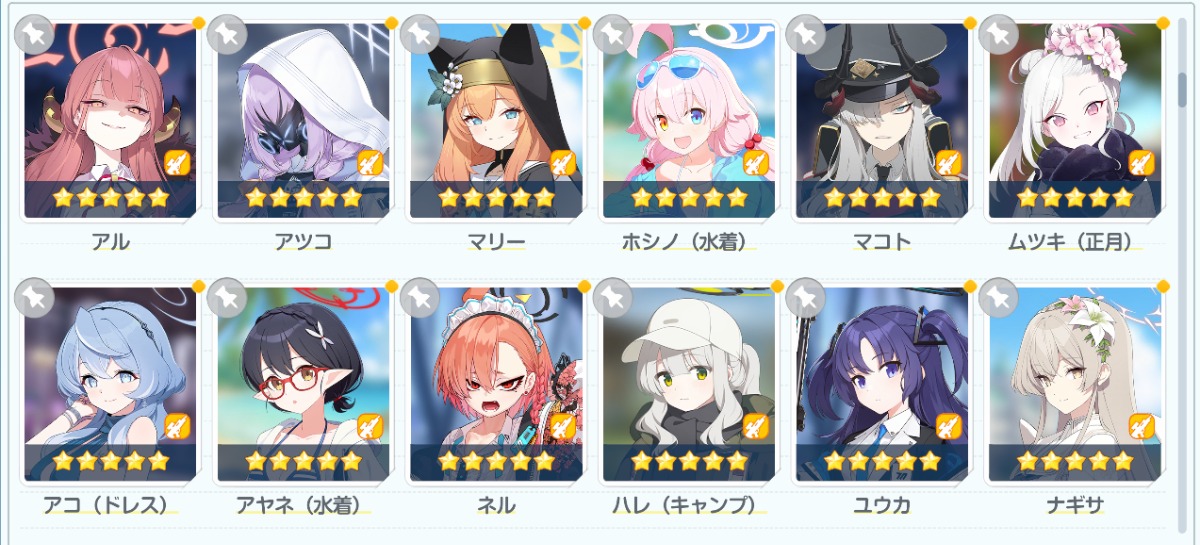Click the pin icon on マリー
1200x545 pixels.
click(x=419, y=34)
